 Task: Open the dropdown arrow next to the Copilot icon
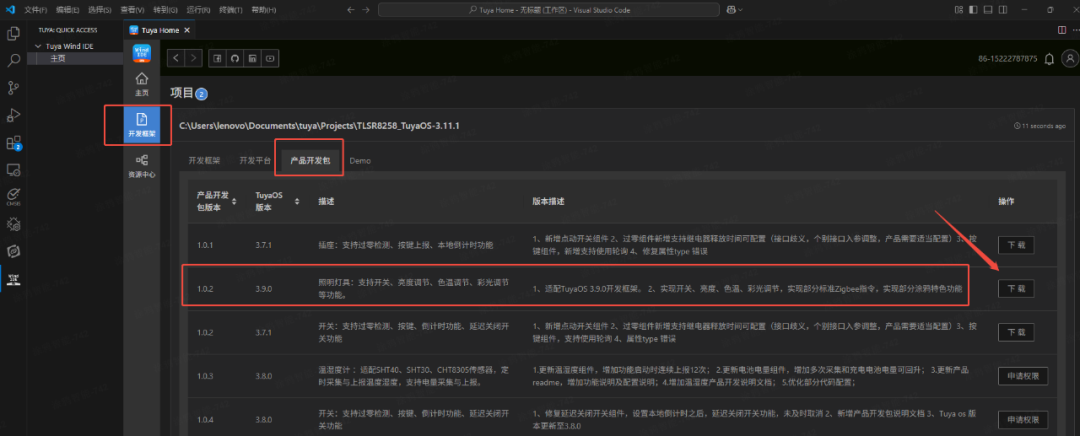pos(740,10)
